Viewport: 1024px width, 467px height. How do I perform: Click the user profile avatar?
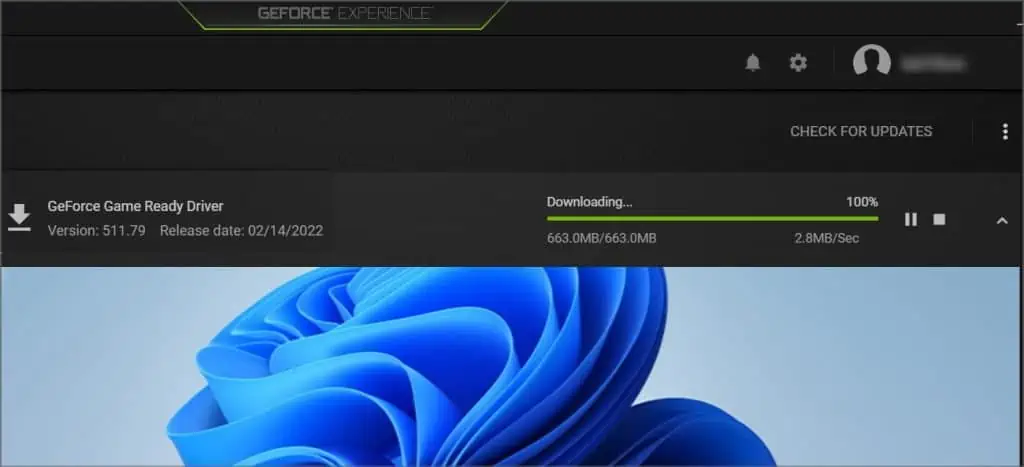click(872, 63)
